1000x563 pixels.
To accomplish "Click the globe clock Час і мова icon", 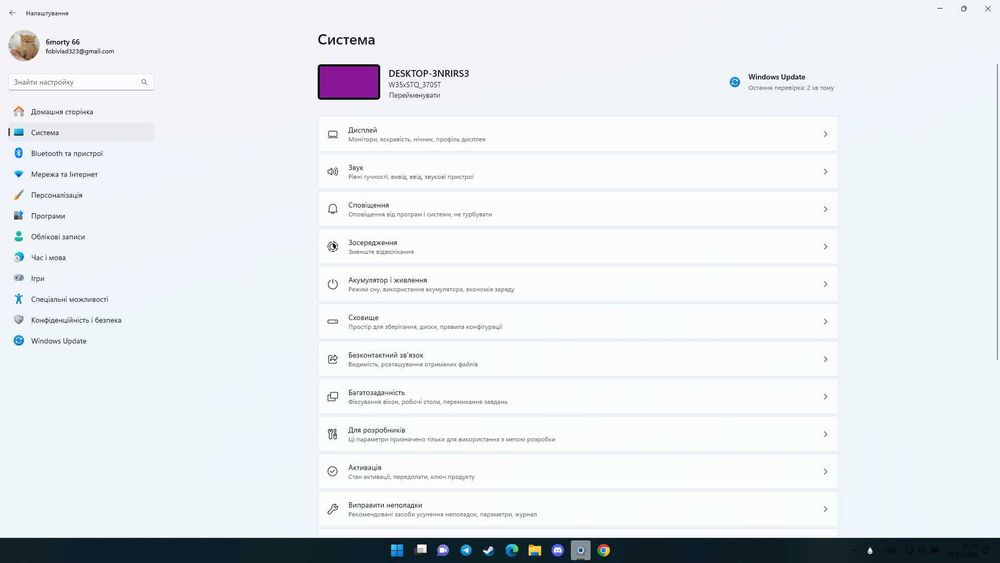I will pos(18,257).
